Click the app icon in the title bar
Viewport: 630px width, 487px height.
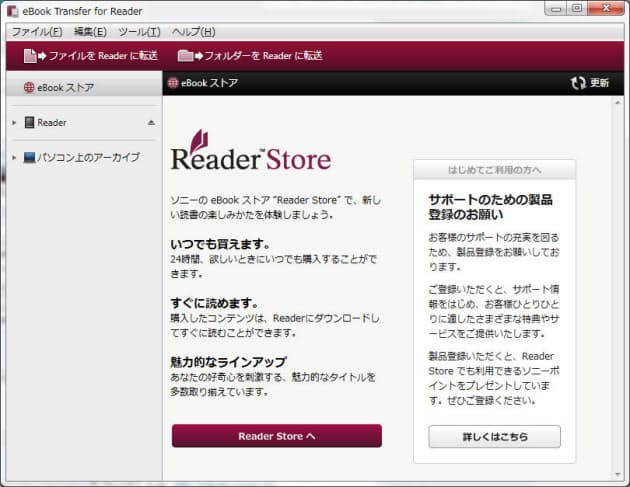(14, 11)
